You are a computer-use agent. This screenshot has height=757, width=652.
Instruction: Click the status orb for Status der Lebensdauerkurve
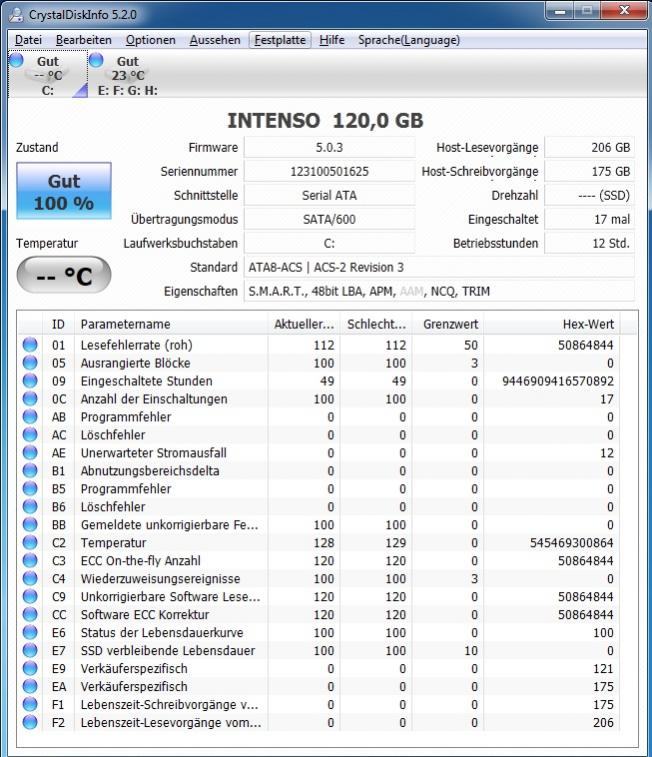click(x=30, y=632)
